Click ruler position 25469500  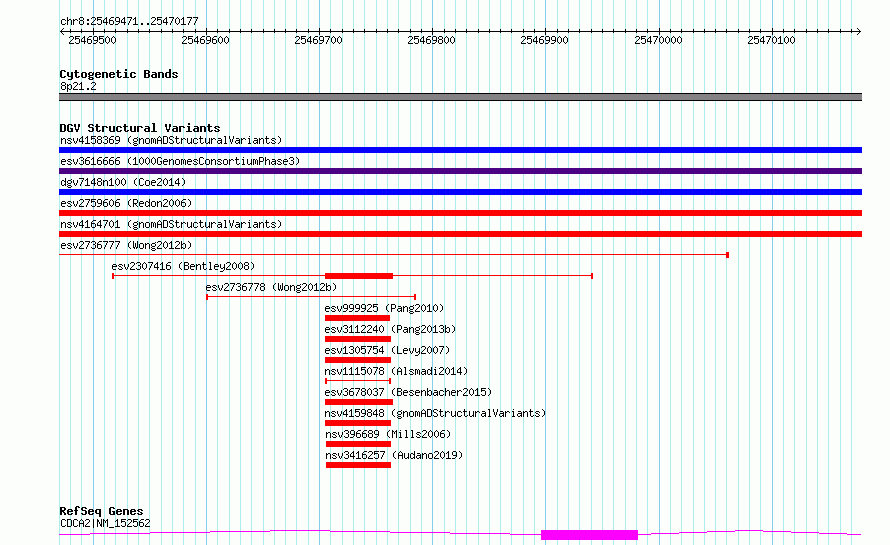92,40
